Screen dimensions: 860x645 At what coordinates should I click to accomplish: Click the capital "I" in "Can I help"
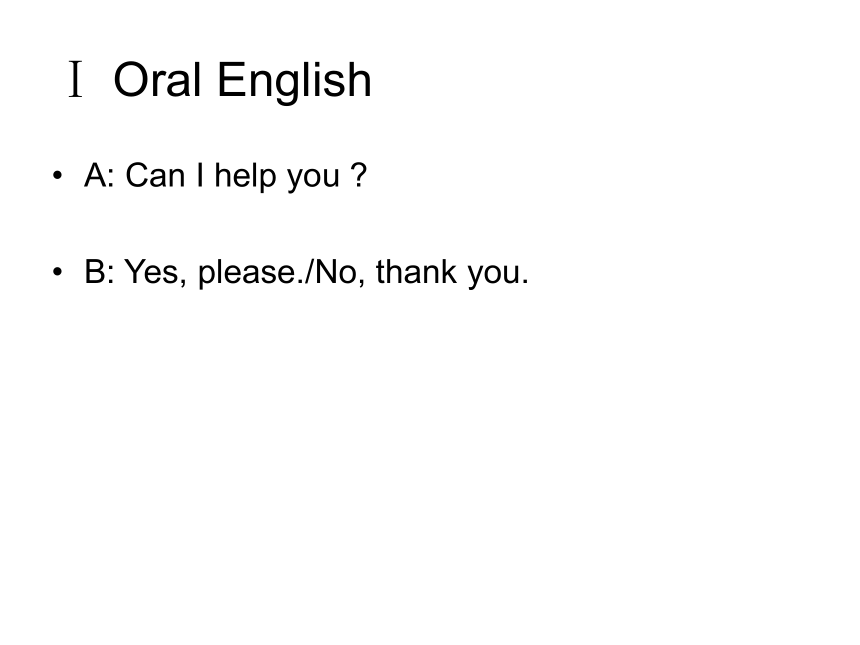200,176
